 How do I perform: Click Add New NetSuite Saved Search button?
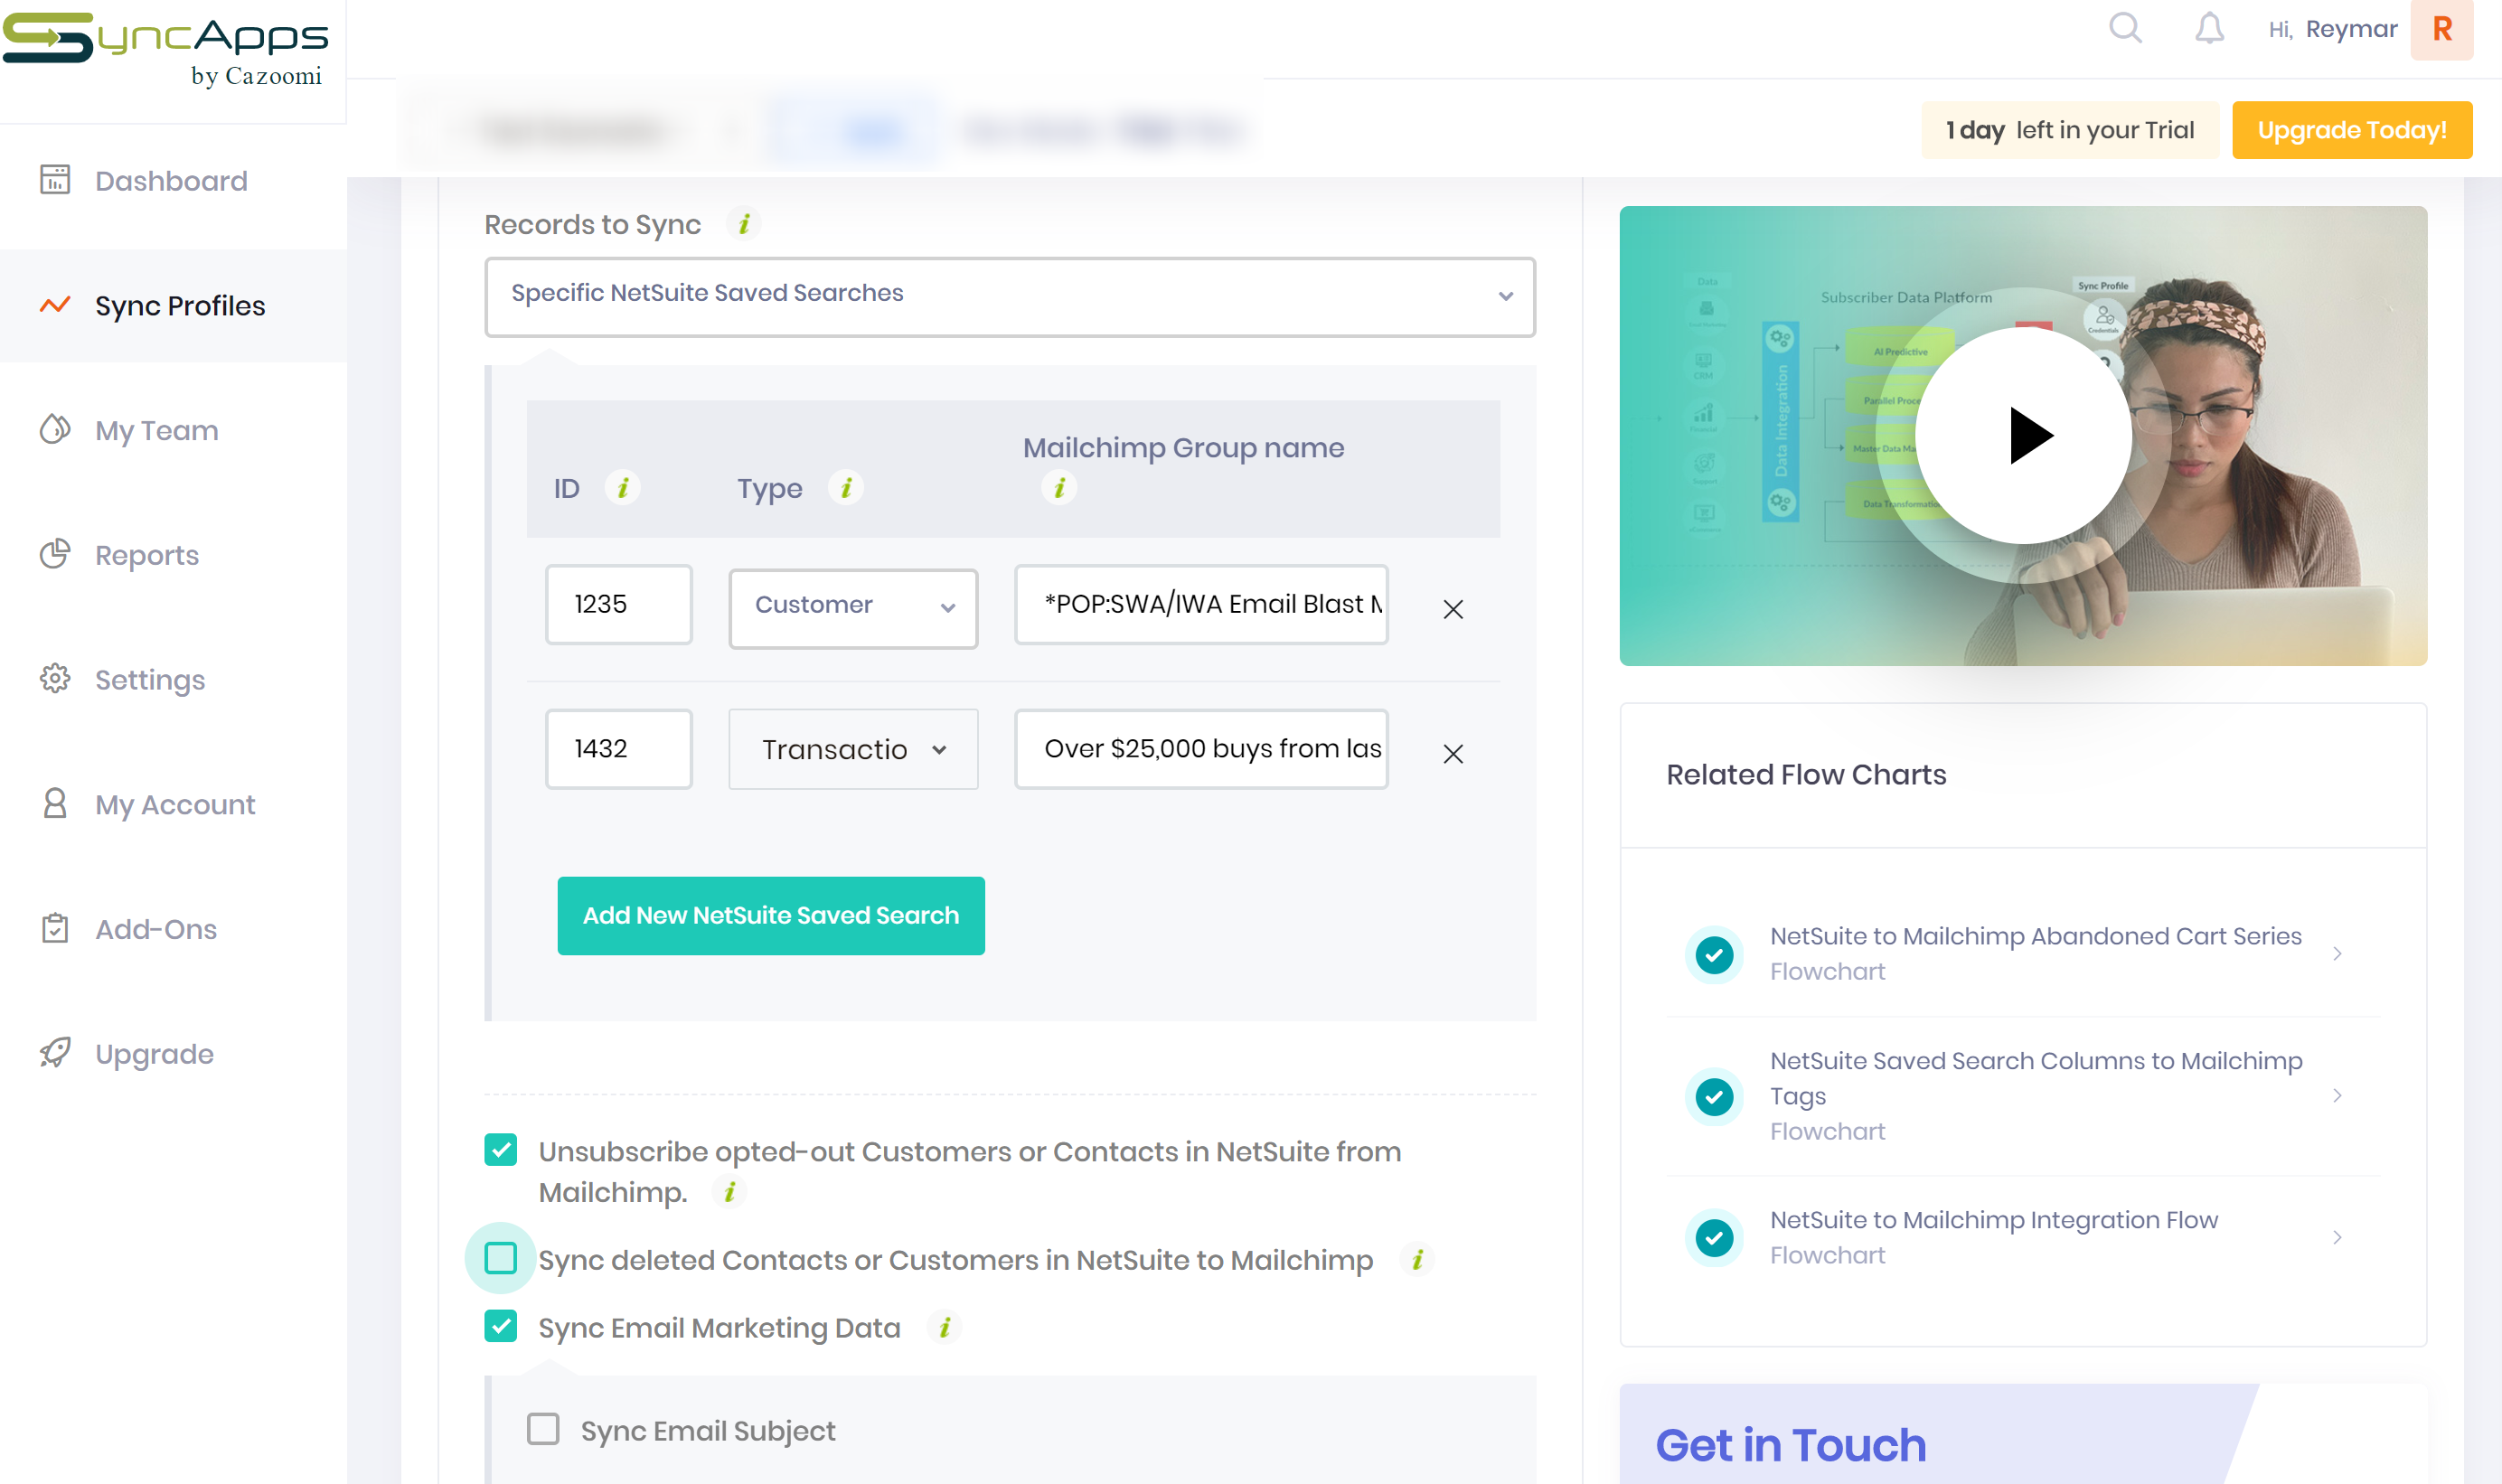[770, 915]
